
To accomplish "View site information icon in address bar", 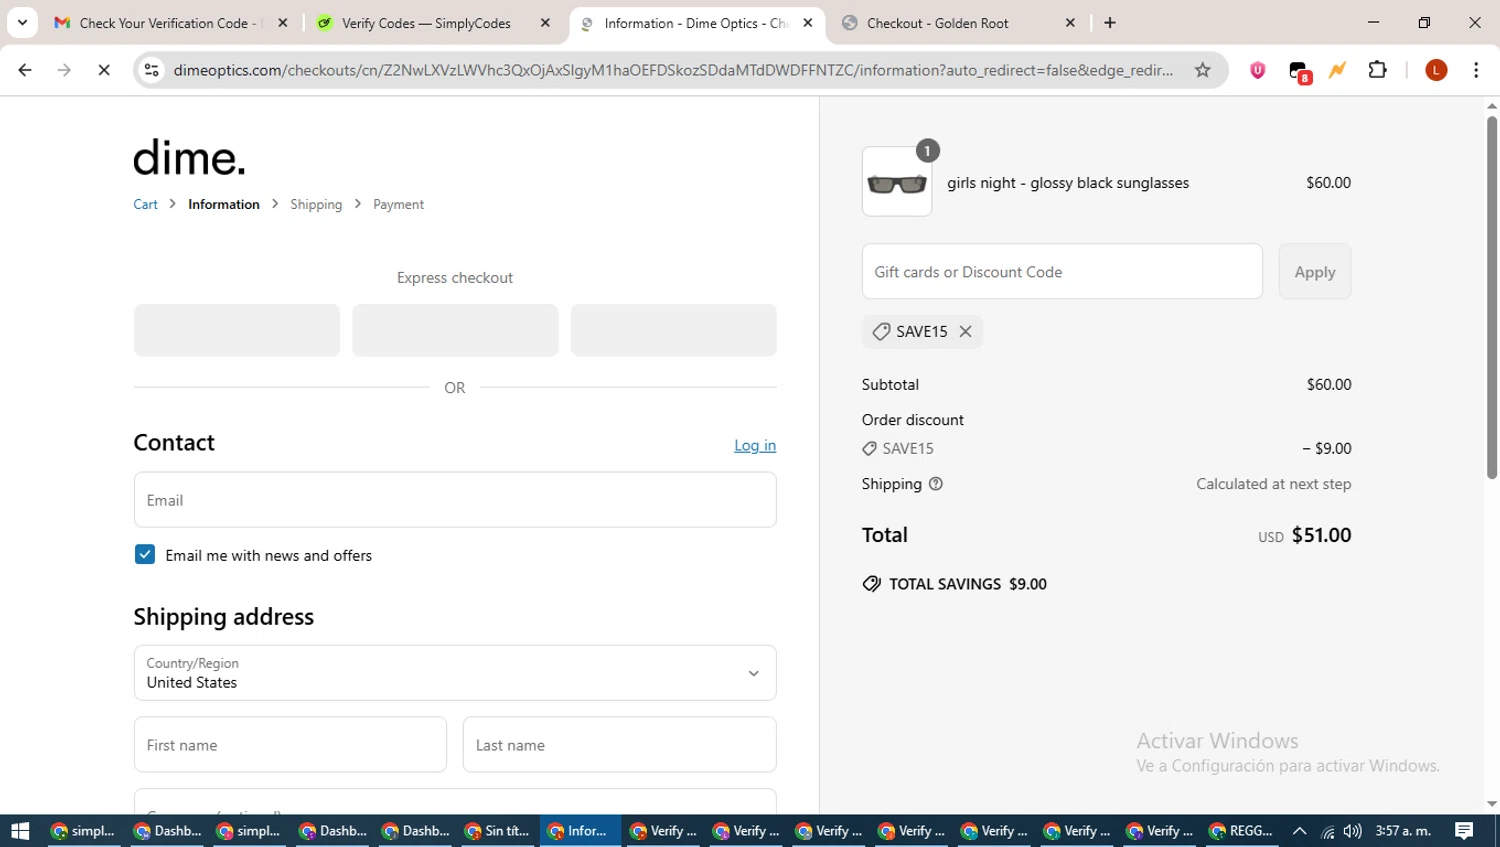I will click(x=152, y=70).
